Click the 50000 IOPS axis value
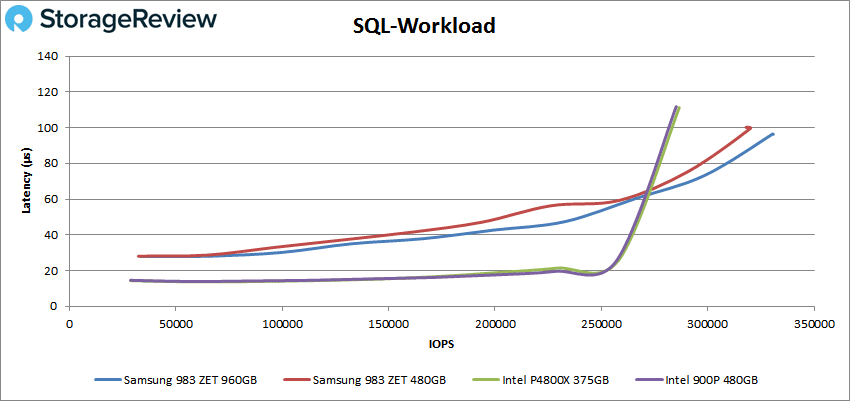Screen dimensions: 850x401 click(x=175, y=323)
